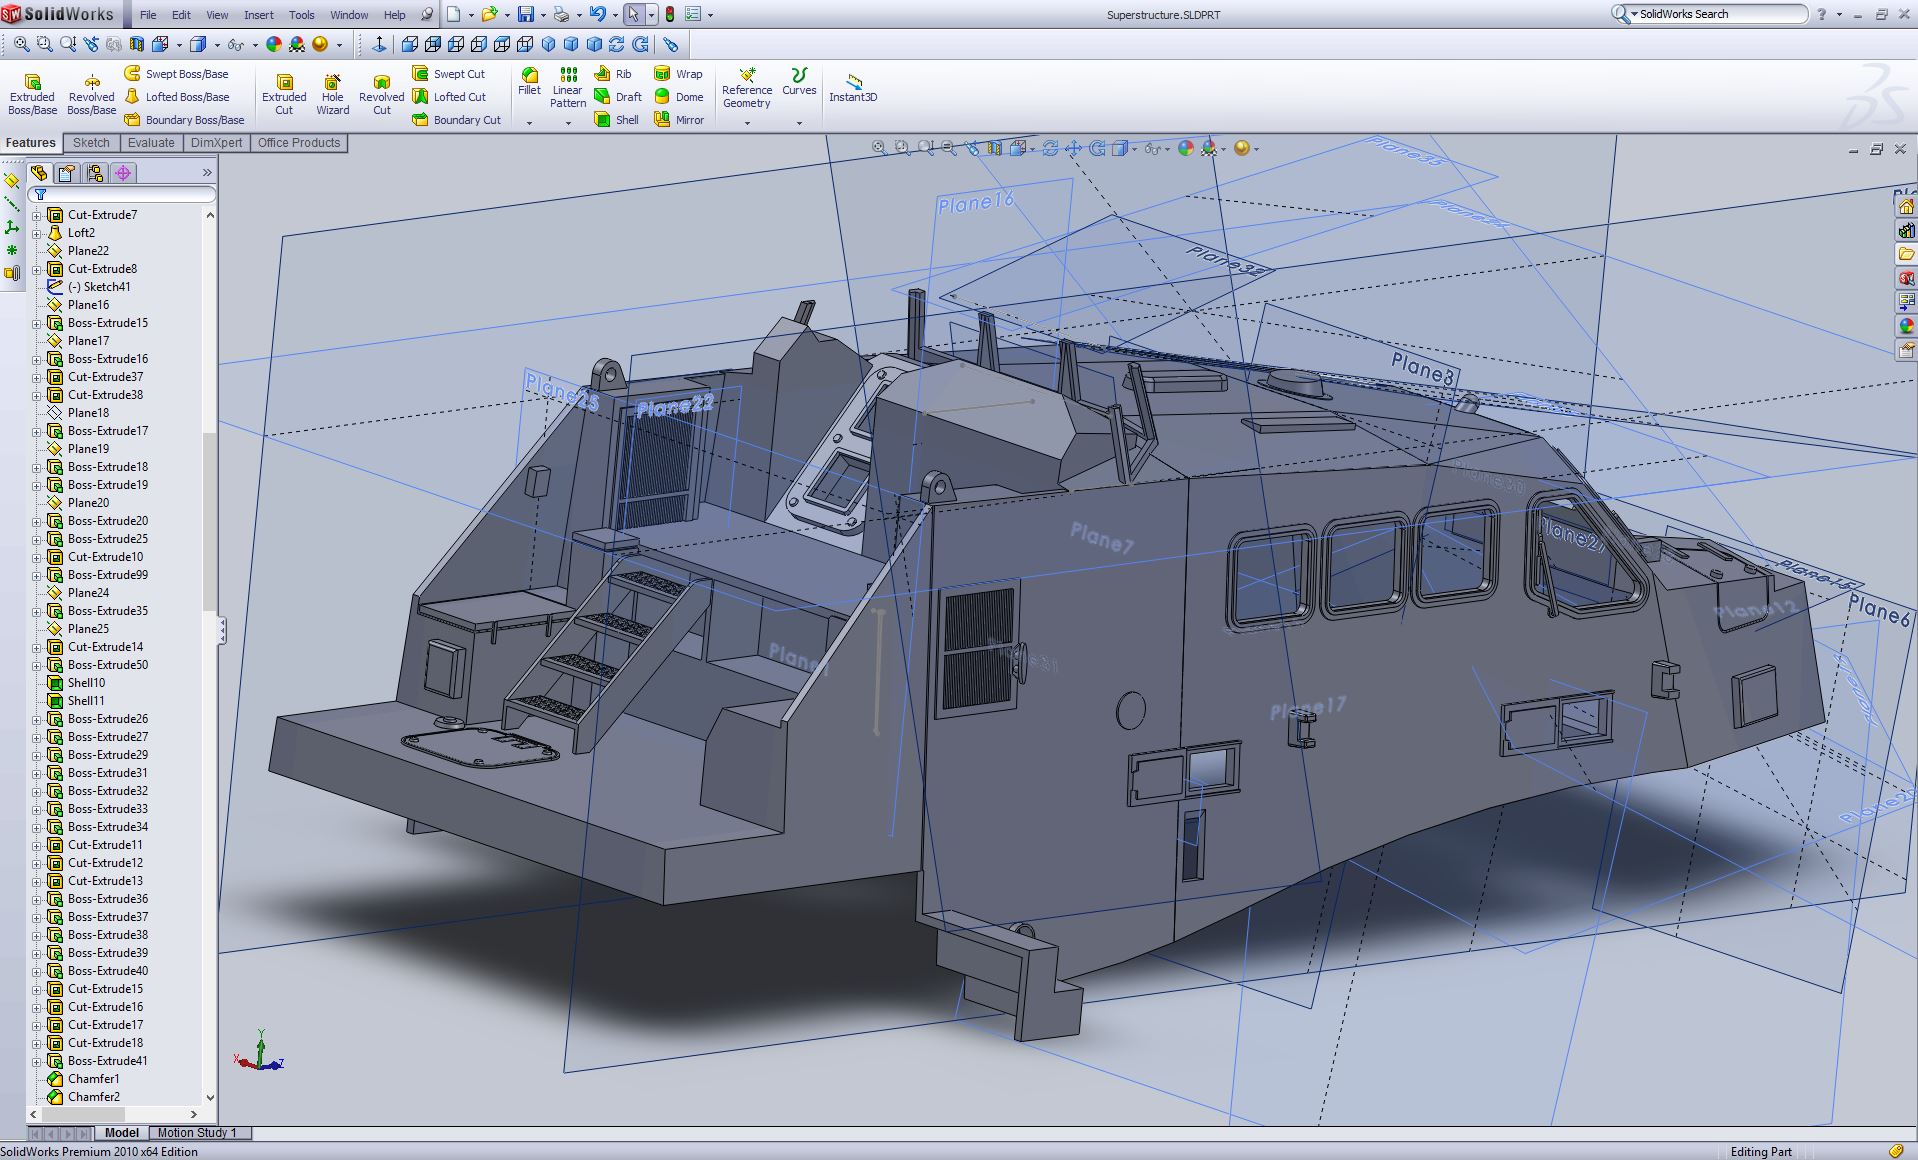Open the dropdown arrow under Fillet

click(x=529, y=123)
